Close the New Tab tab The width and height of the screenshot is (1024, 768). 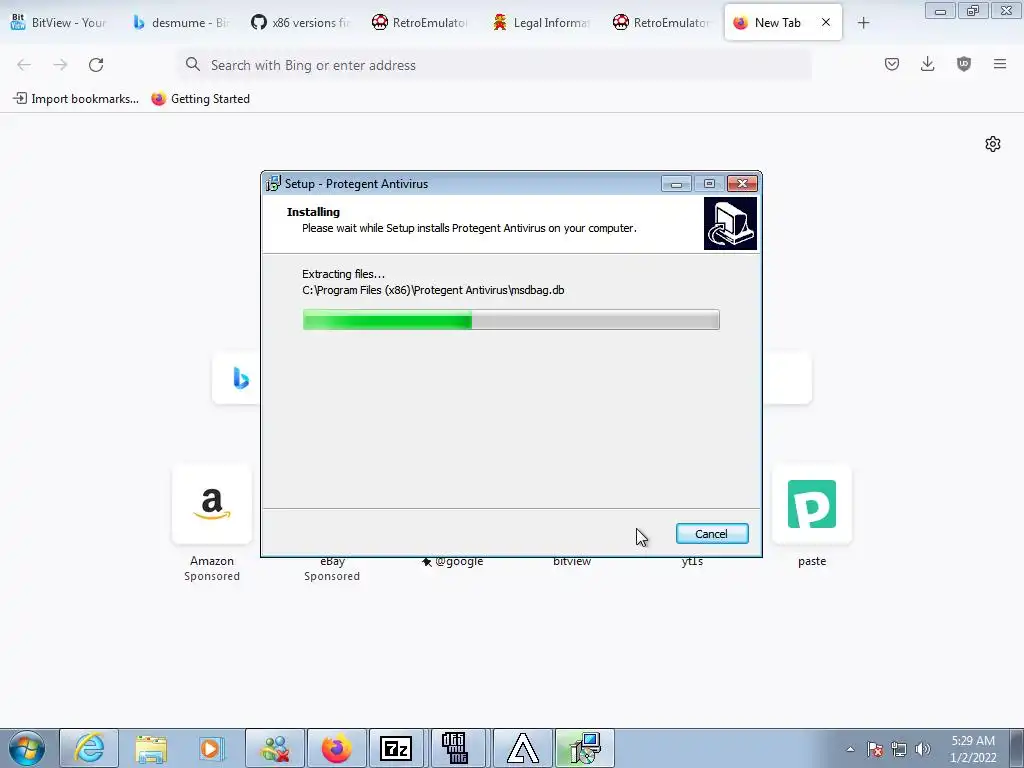(826, 22)
